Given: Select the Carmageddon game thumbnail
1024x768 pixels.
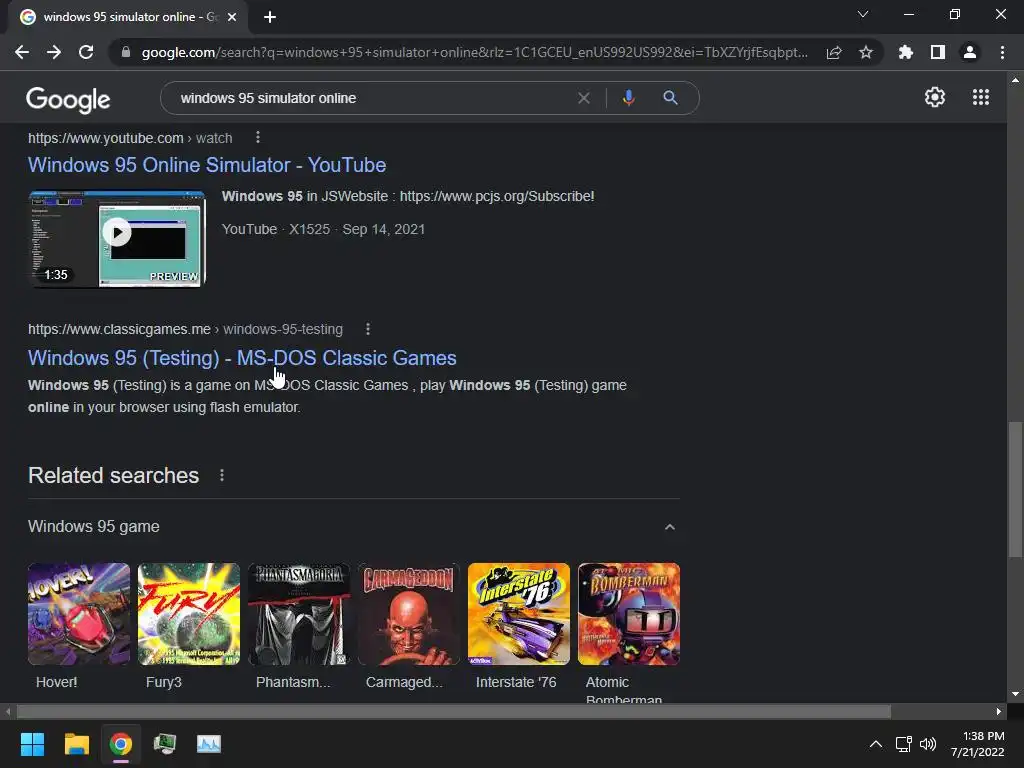Looking at the screenshot, I should (x=409, y=614).
